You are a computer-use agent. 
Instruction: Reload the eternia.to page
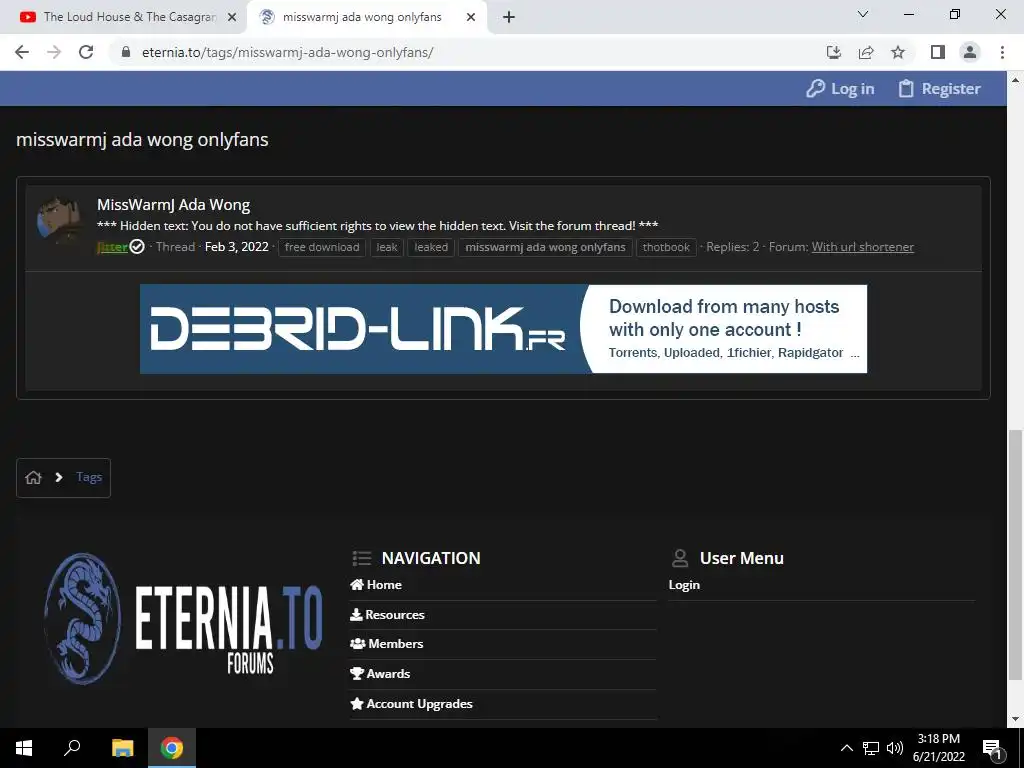[86, 52]
